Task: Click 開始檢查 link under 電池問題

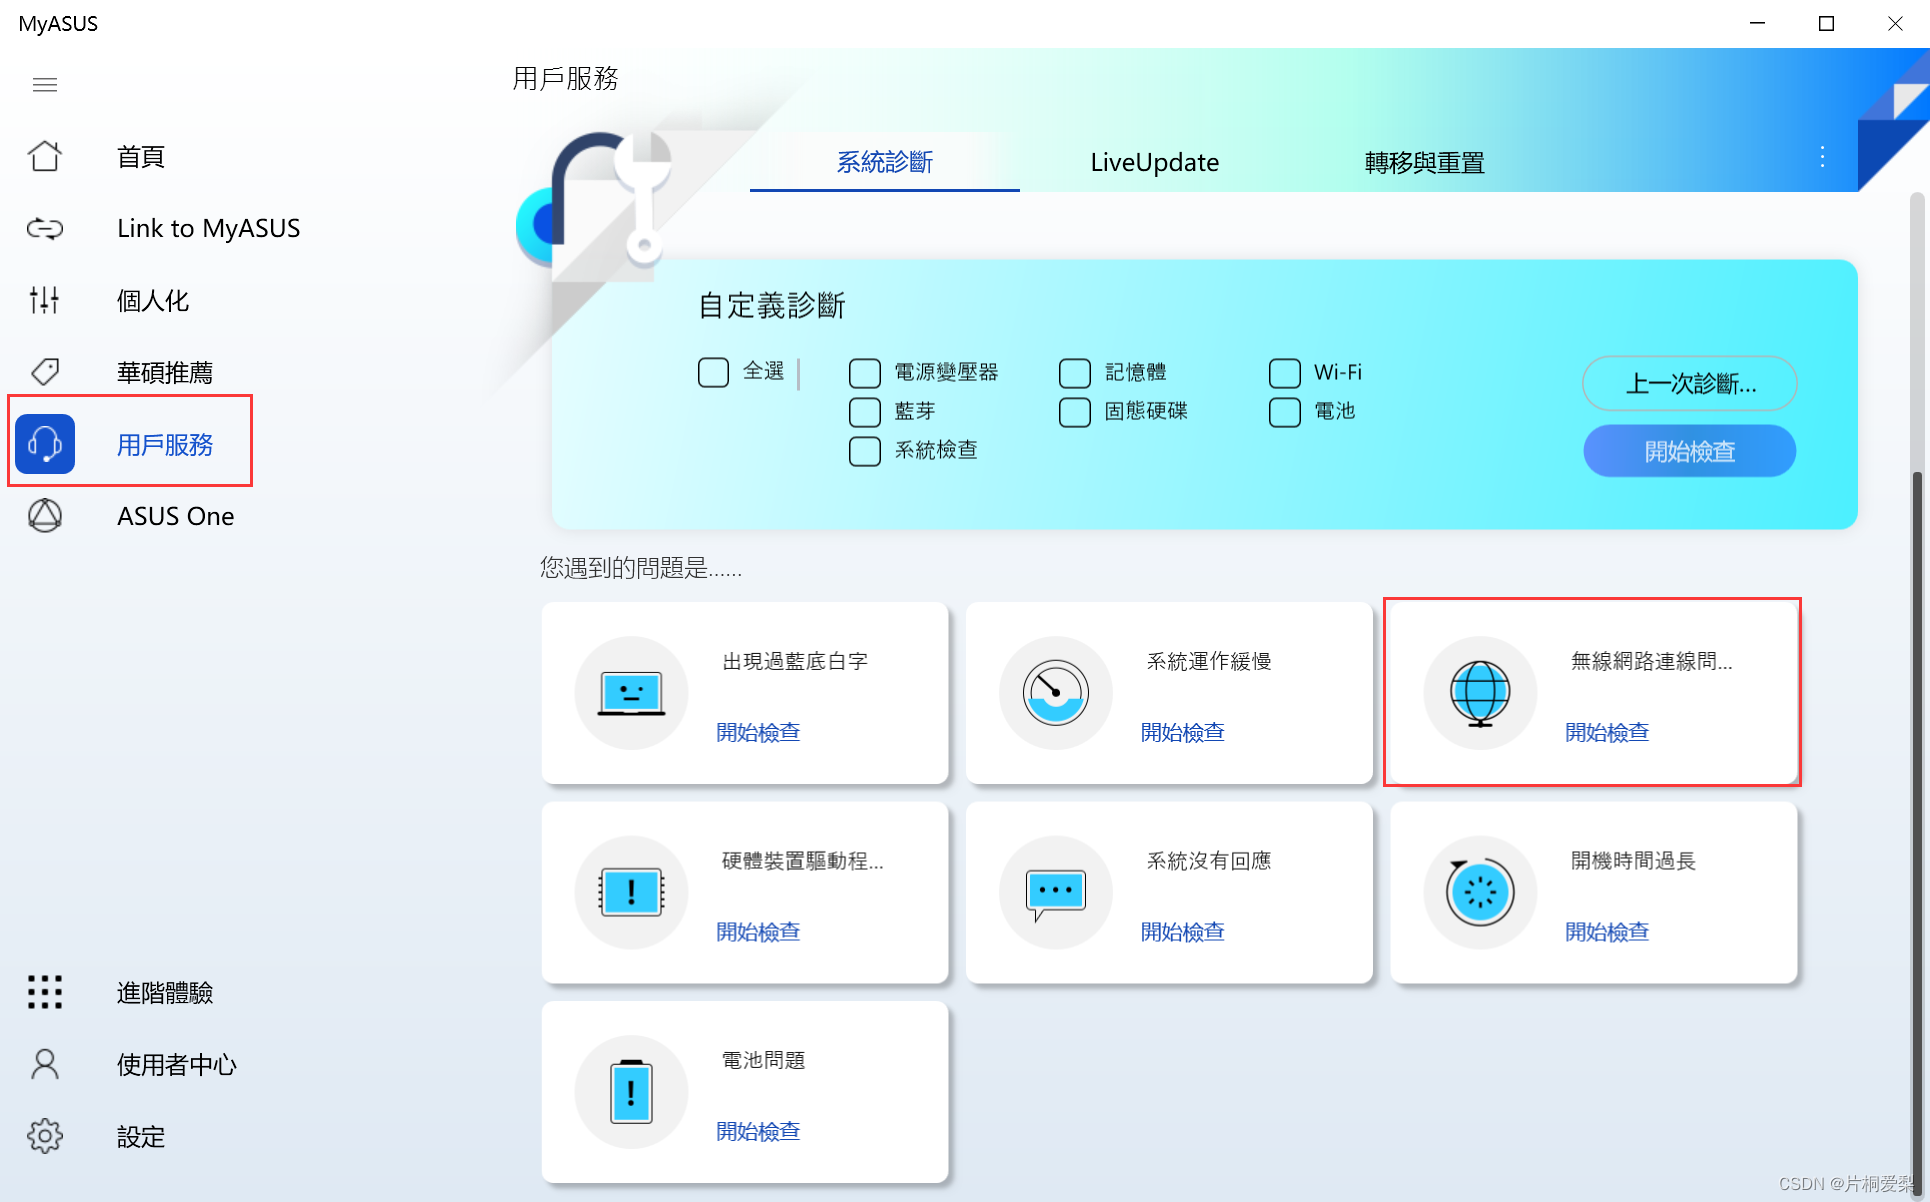Action: pyautogui.click(x=758, y=1131)
